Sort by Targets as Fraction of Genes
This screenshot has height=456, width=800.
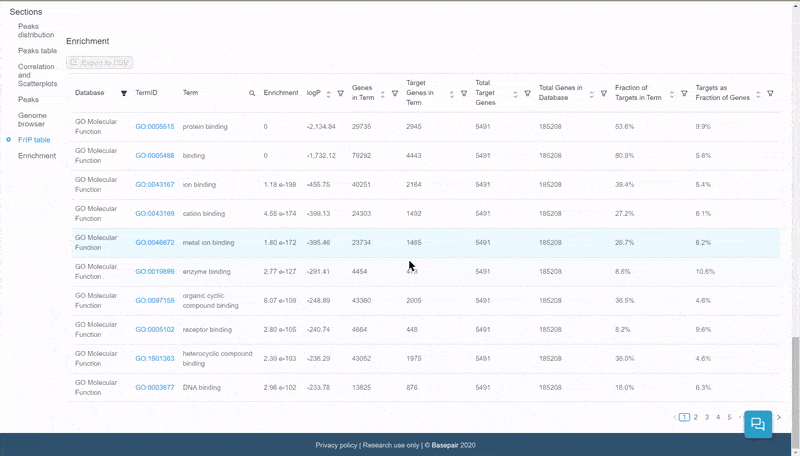pyautogui.click(x=758, y=93)
